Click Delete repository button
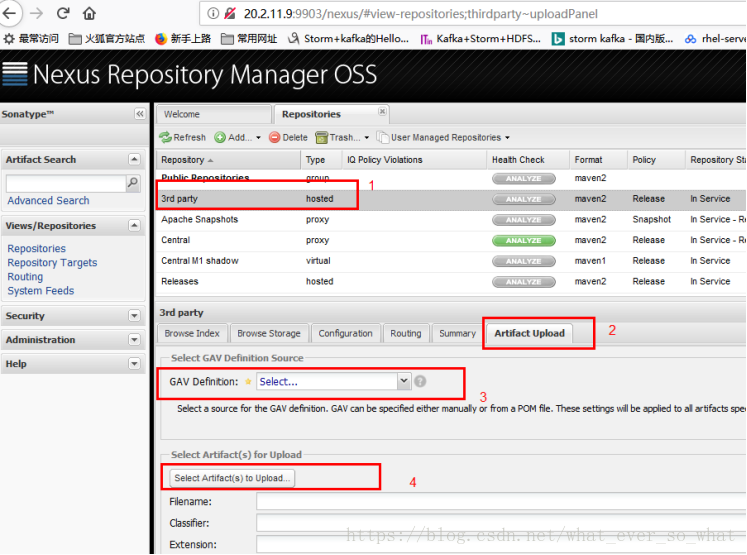The width and height of the screenshot is (747, 555). 288,137
